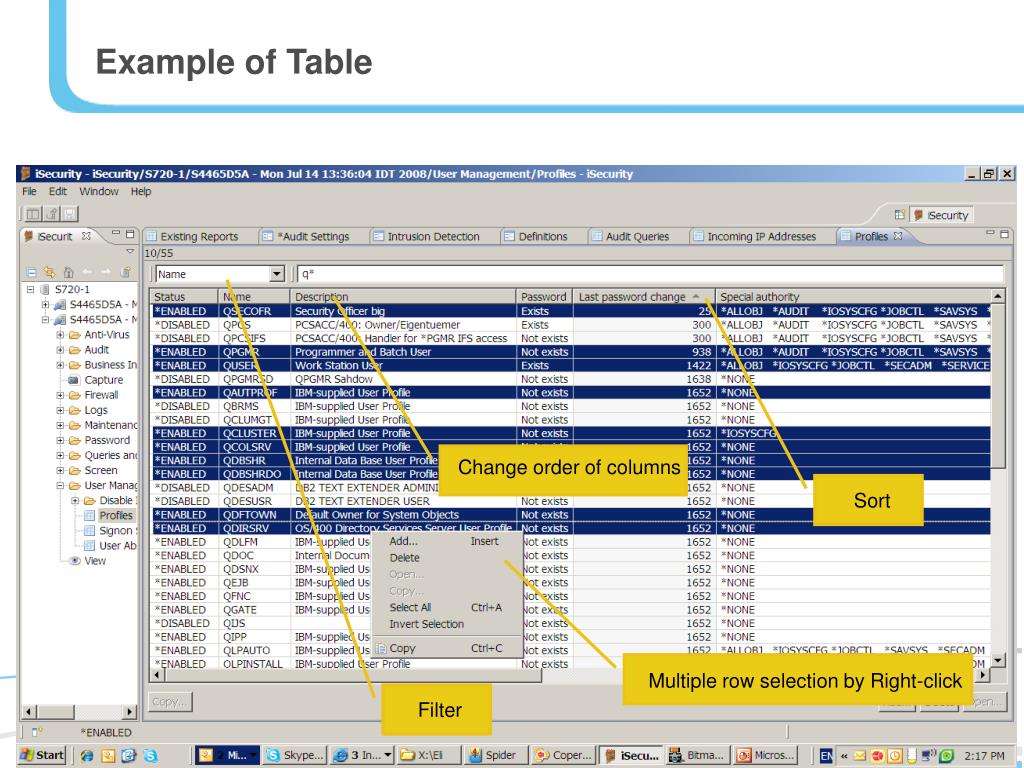Open the File menu
The height and width of the screenshot is (768, 1024).
point(29,191)
